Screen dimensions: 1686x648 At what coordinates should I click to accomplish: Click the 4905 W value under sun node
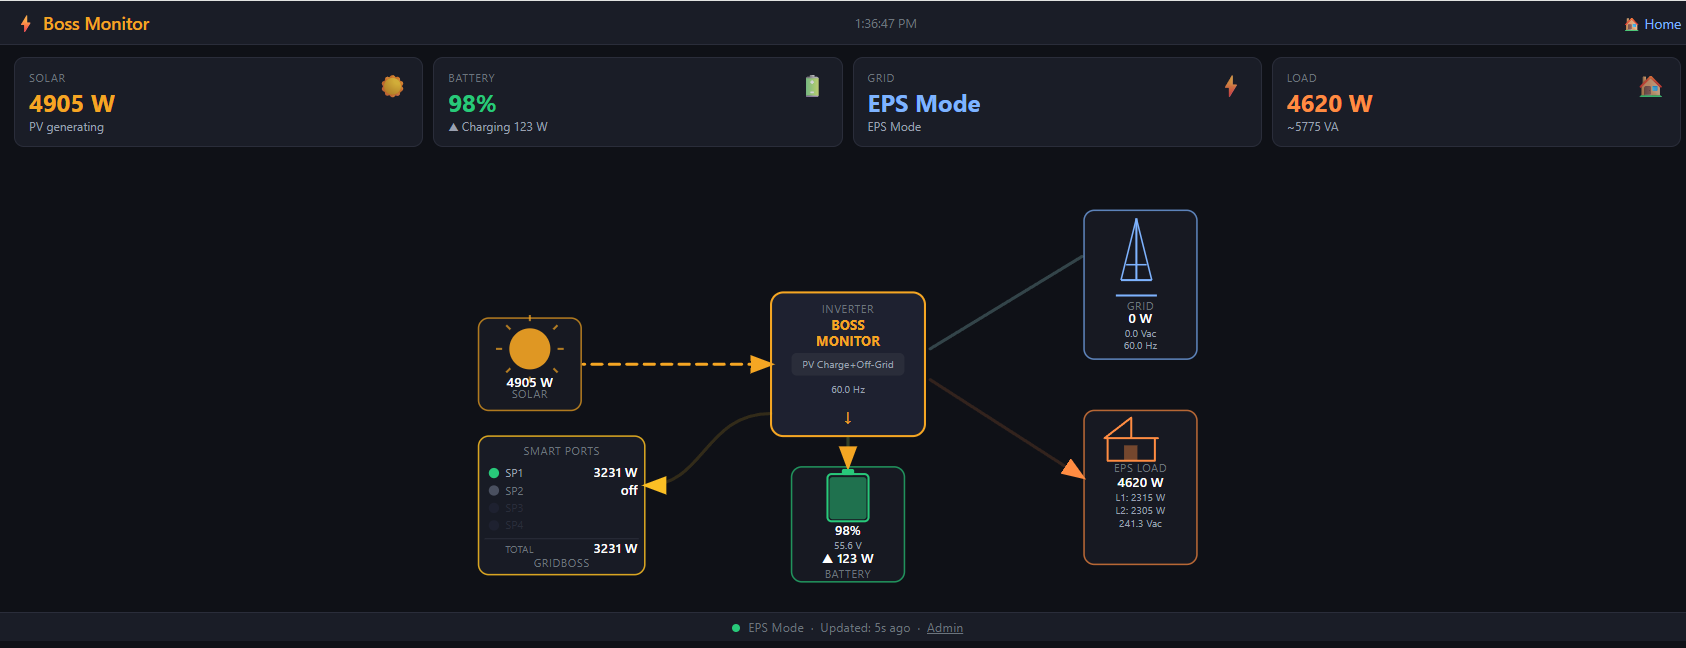[x=530, y=383]
